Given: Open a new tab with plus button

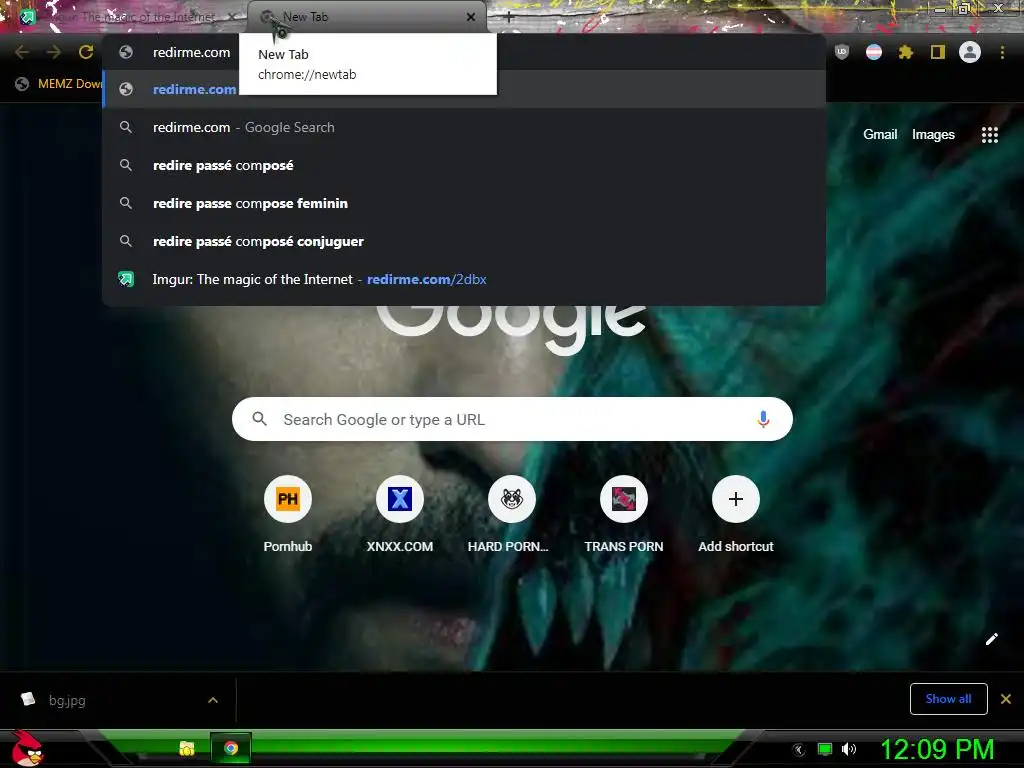Looking at the screenshot, I should [509, 18].
